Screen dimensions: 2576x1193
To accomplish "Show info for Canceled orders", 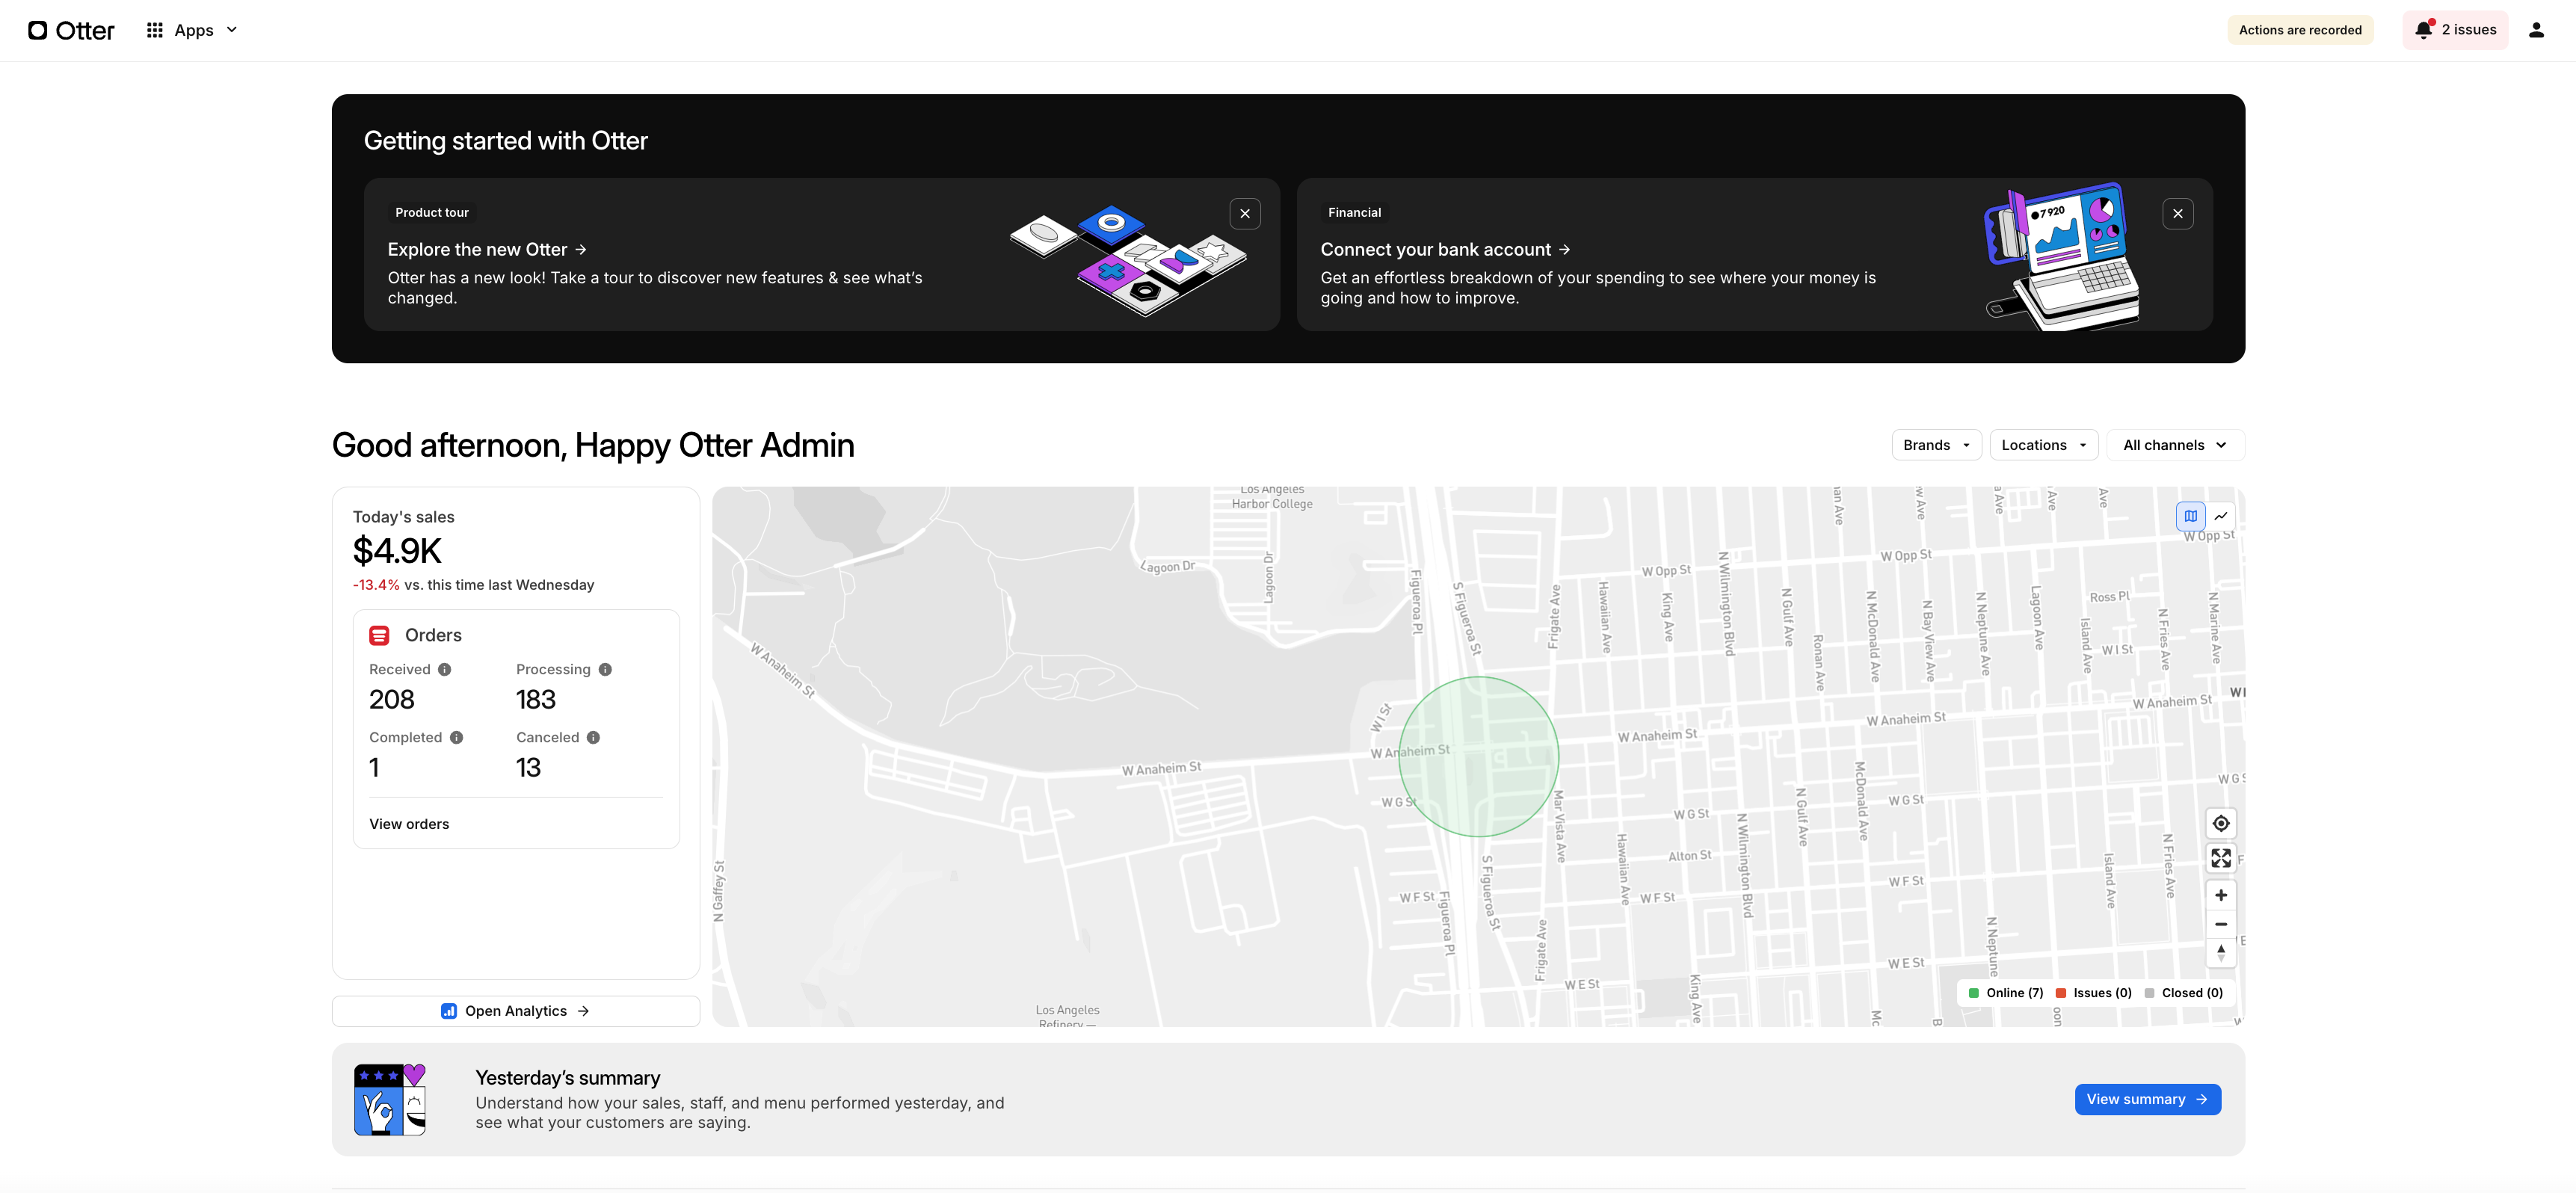I will coord(593,738).
